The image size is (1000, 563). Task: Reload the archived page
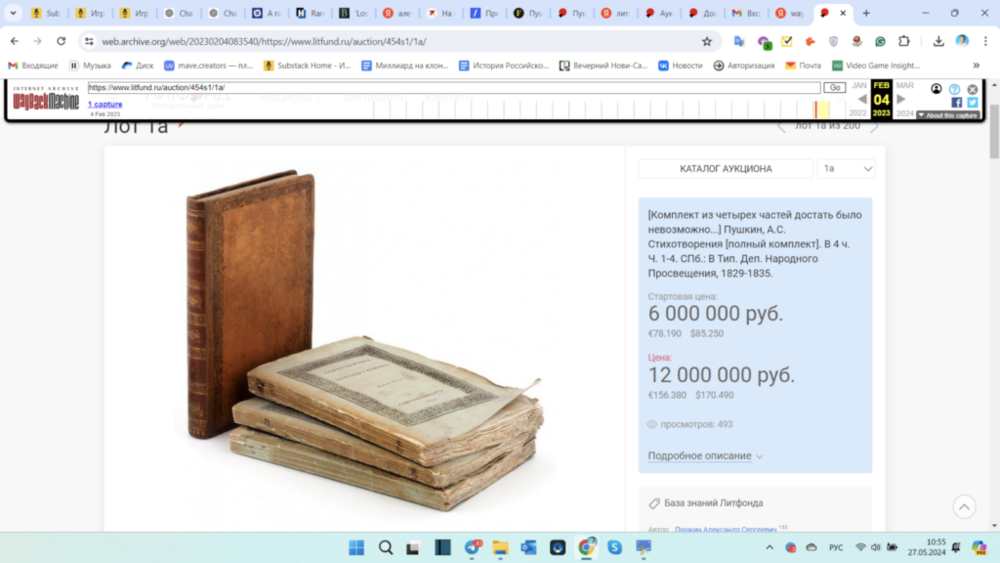(x=61, y=41)
